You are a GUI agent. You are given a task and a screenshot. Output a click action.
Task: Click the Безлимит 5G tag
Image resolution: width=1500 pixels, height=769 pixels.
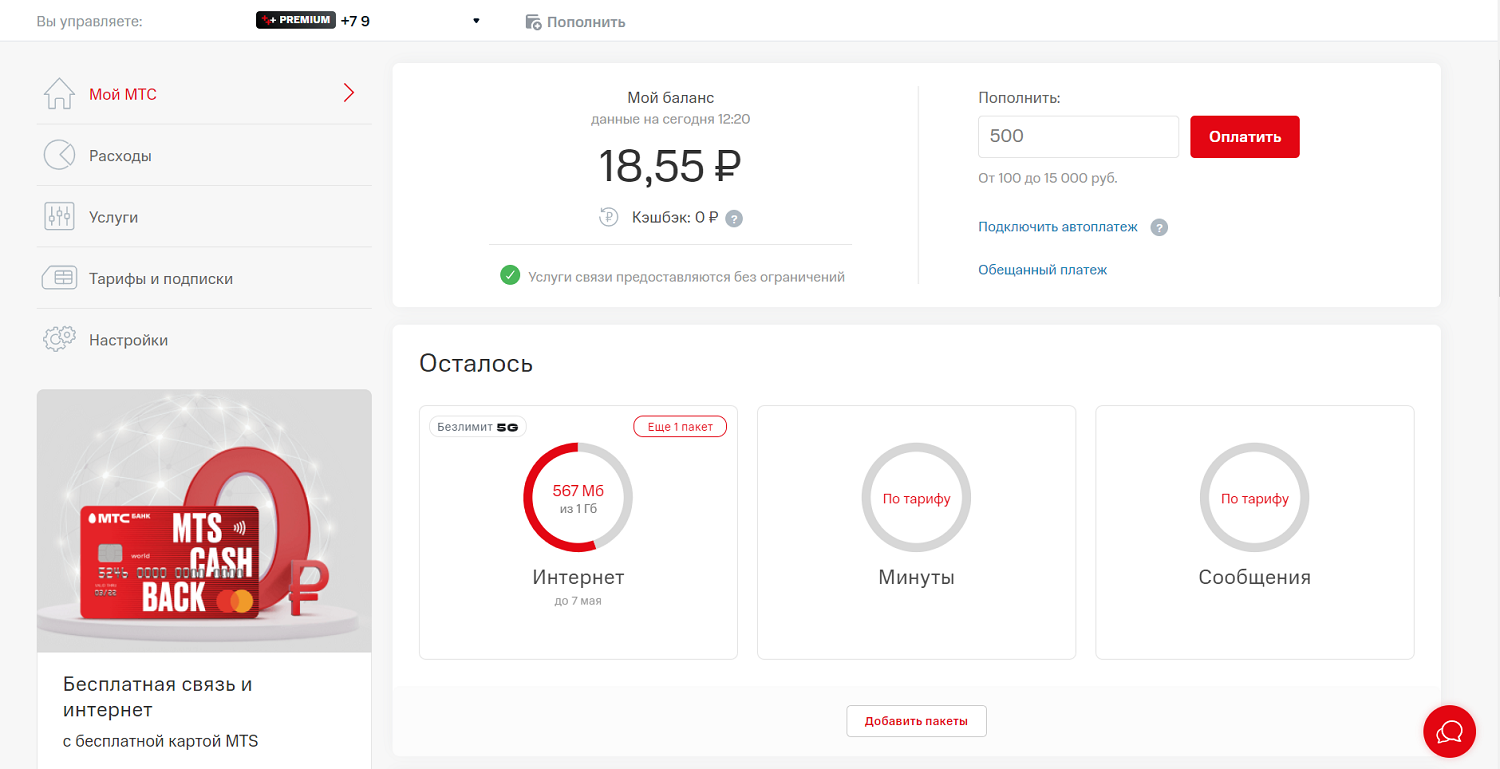478,427
